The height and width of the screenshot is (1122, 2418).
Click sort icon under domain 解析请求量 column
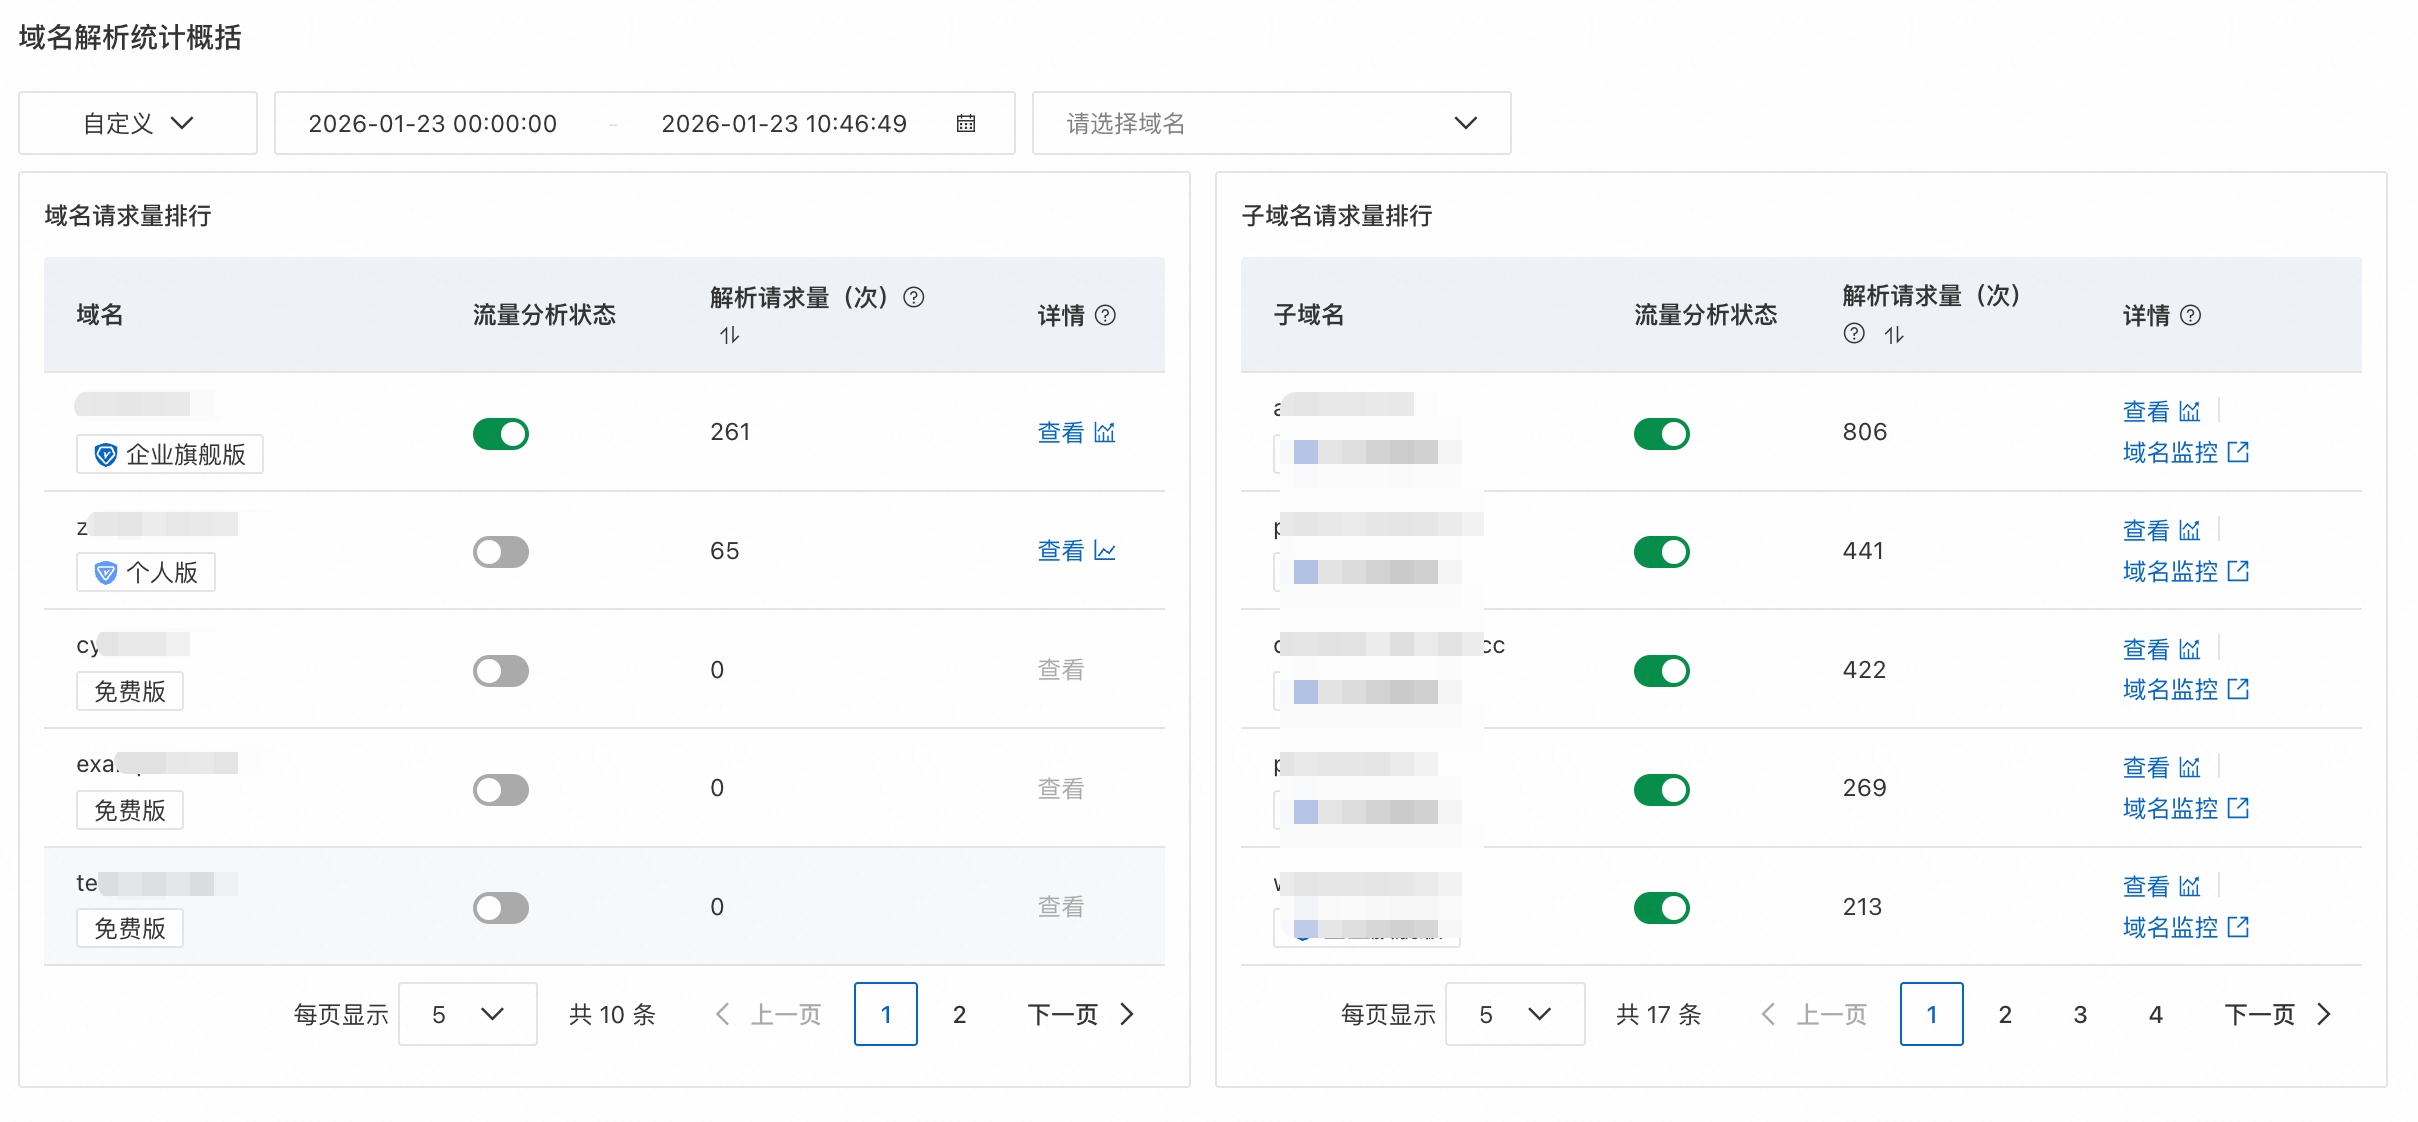[x=729, y=335]
